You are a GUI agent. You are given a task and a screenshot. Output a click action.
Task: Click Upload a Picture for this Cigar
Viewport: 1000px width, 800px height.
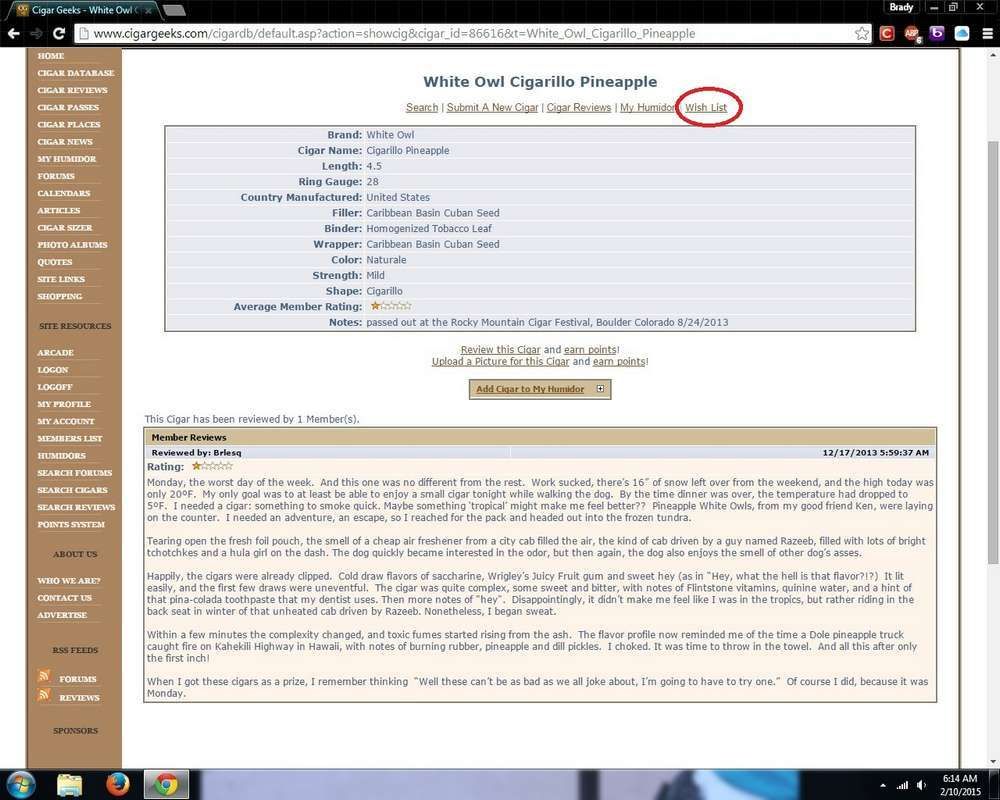[x=500, y=362]
